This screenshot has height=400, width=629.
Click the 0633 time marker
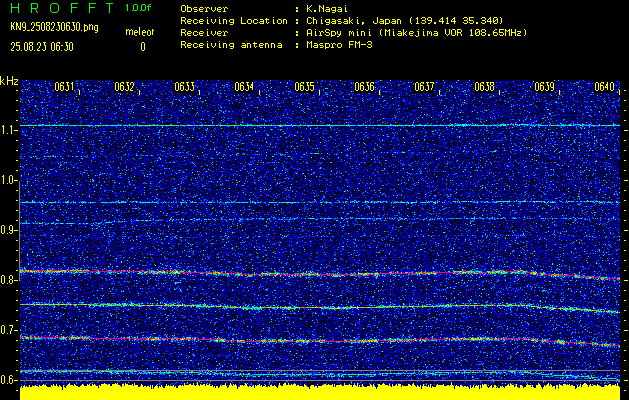coord(185,87)
